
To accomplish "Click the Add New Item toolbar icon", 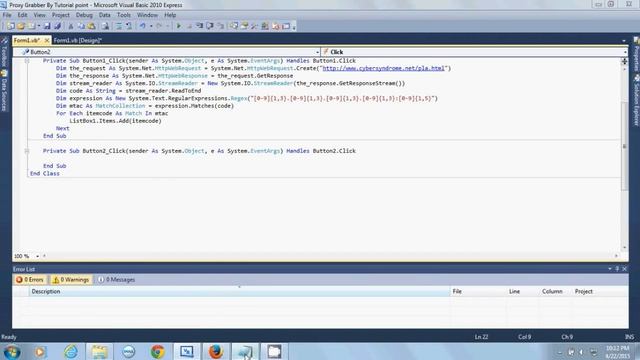I will (x=31, y=26).
